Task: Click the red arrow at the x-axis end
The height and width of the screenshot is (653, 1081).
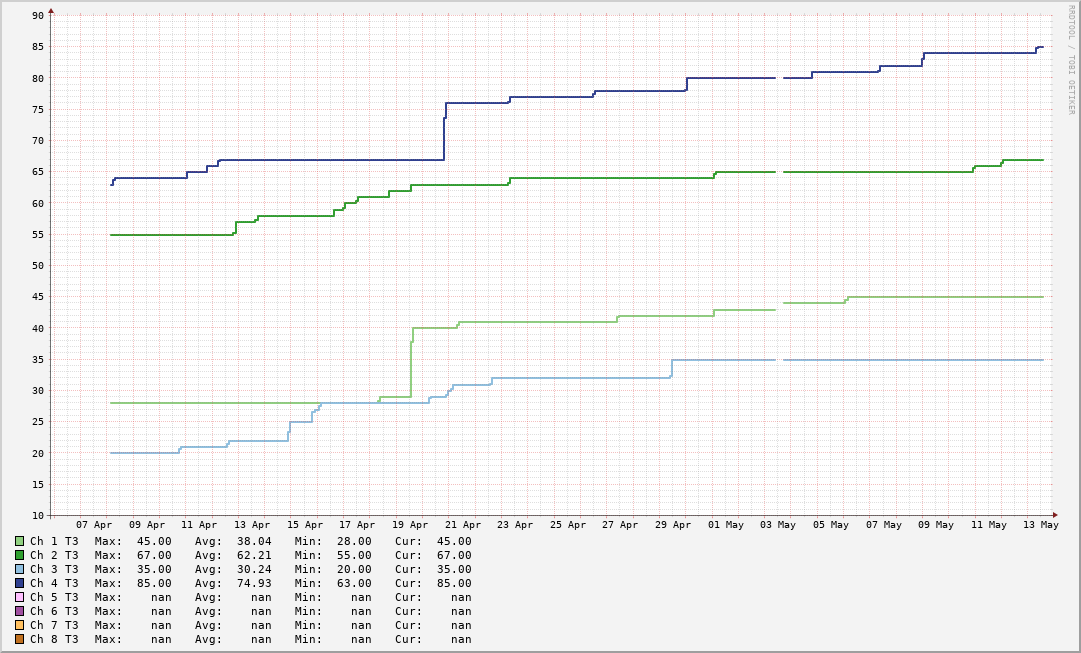Action: [1054, 515]
